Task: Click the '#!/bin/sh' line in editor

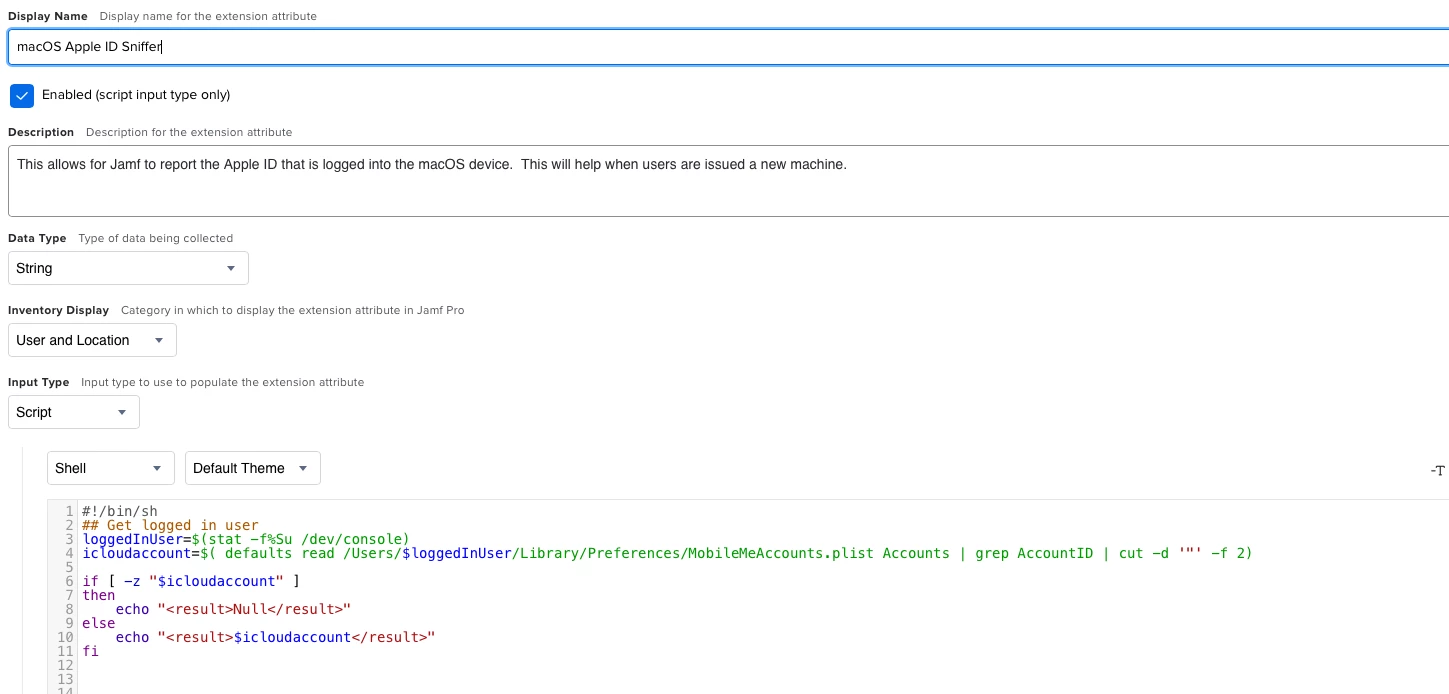Action: tap(120, 511)
